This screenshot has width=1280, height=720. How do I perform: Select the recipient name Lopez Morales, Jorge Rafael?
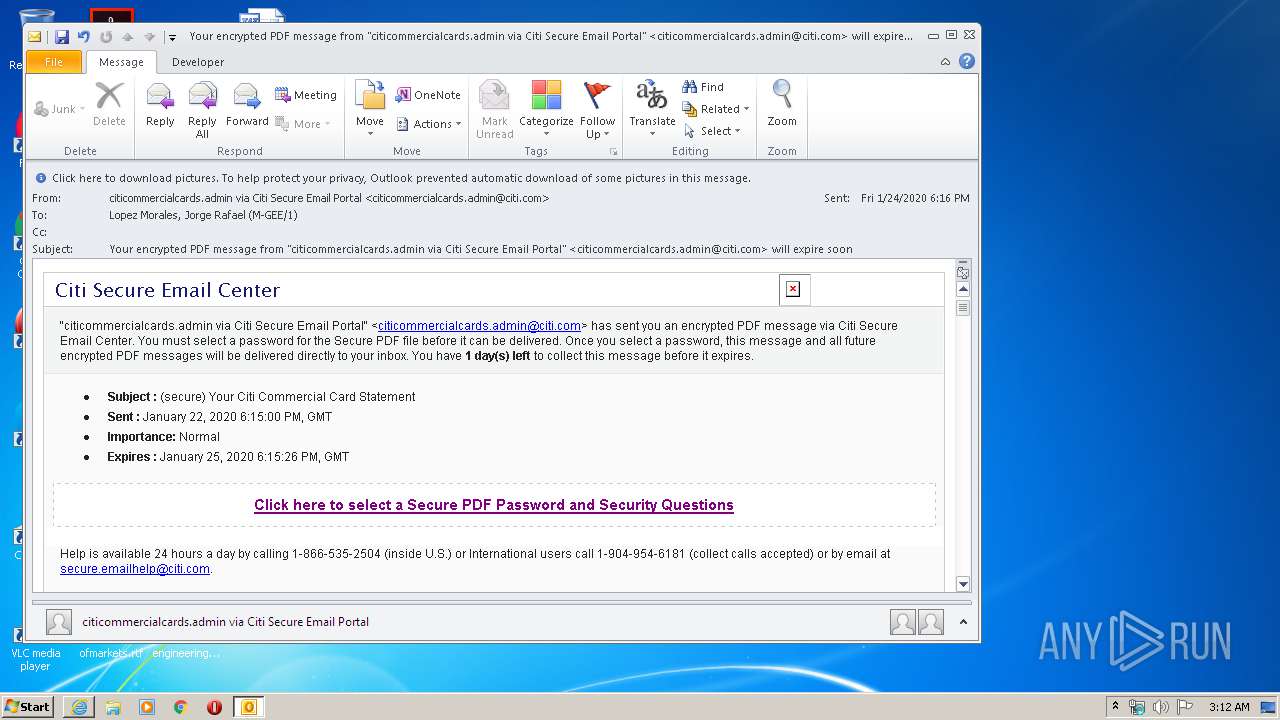203,215
